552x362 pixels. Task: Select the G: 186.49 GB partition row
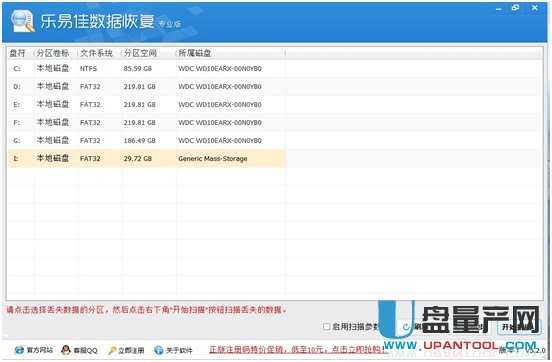[x=146, y=140]
